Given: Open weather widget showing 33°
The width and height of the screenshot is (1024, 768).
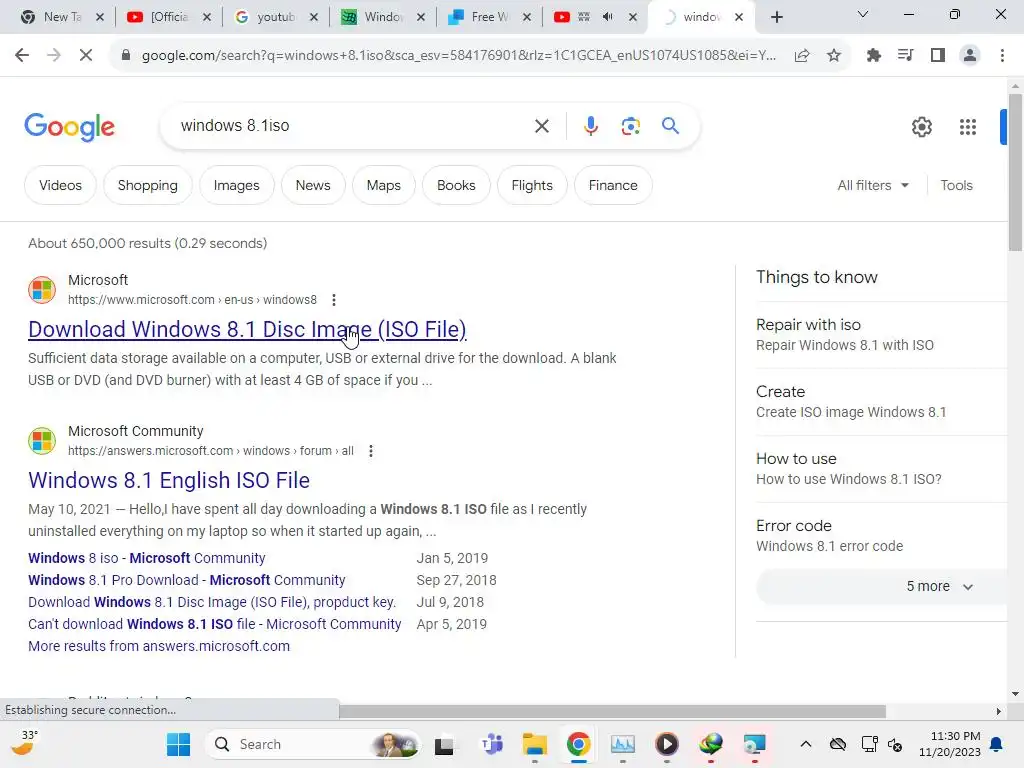Looking at the screenshot, I should pyautogui.click(x=24, y=743).
